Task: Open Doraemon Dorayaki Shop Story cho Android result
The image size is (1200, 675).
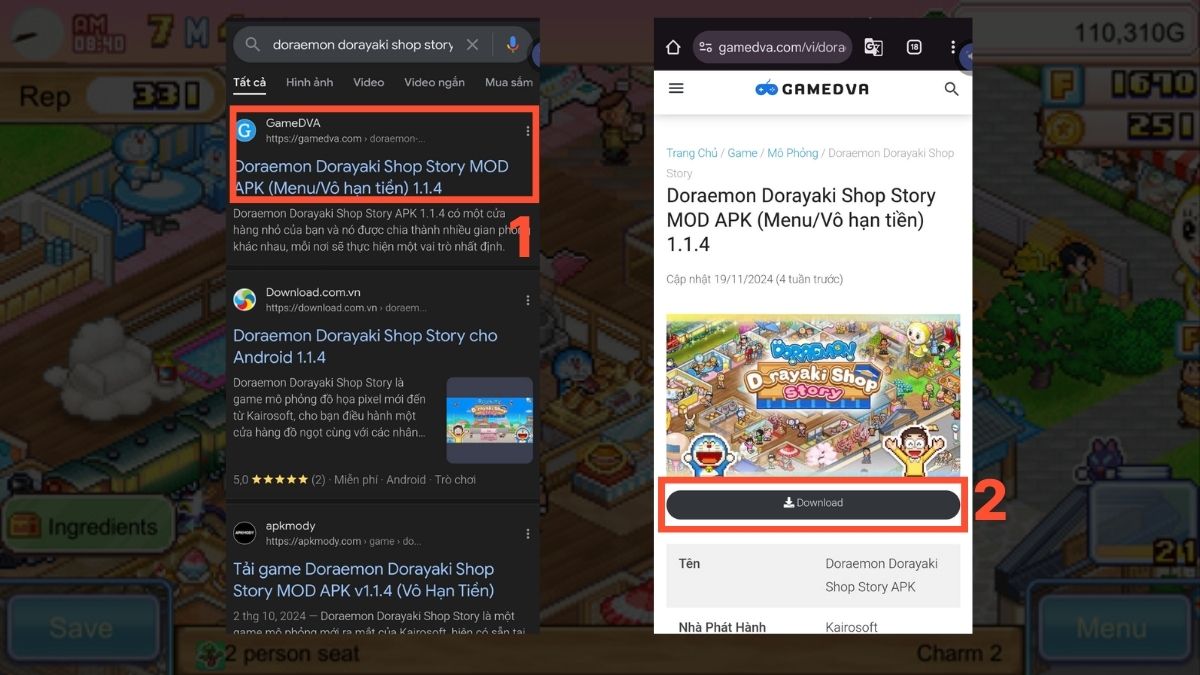Action: click(x=365, y=346)
